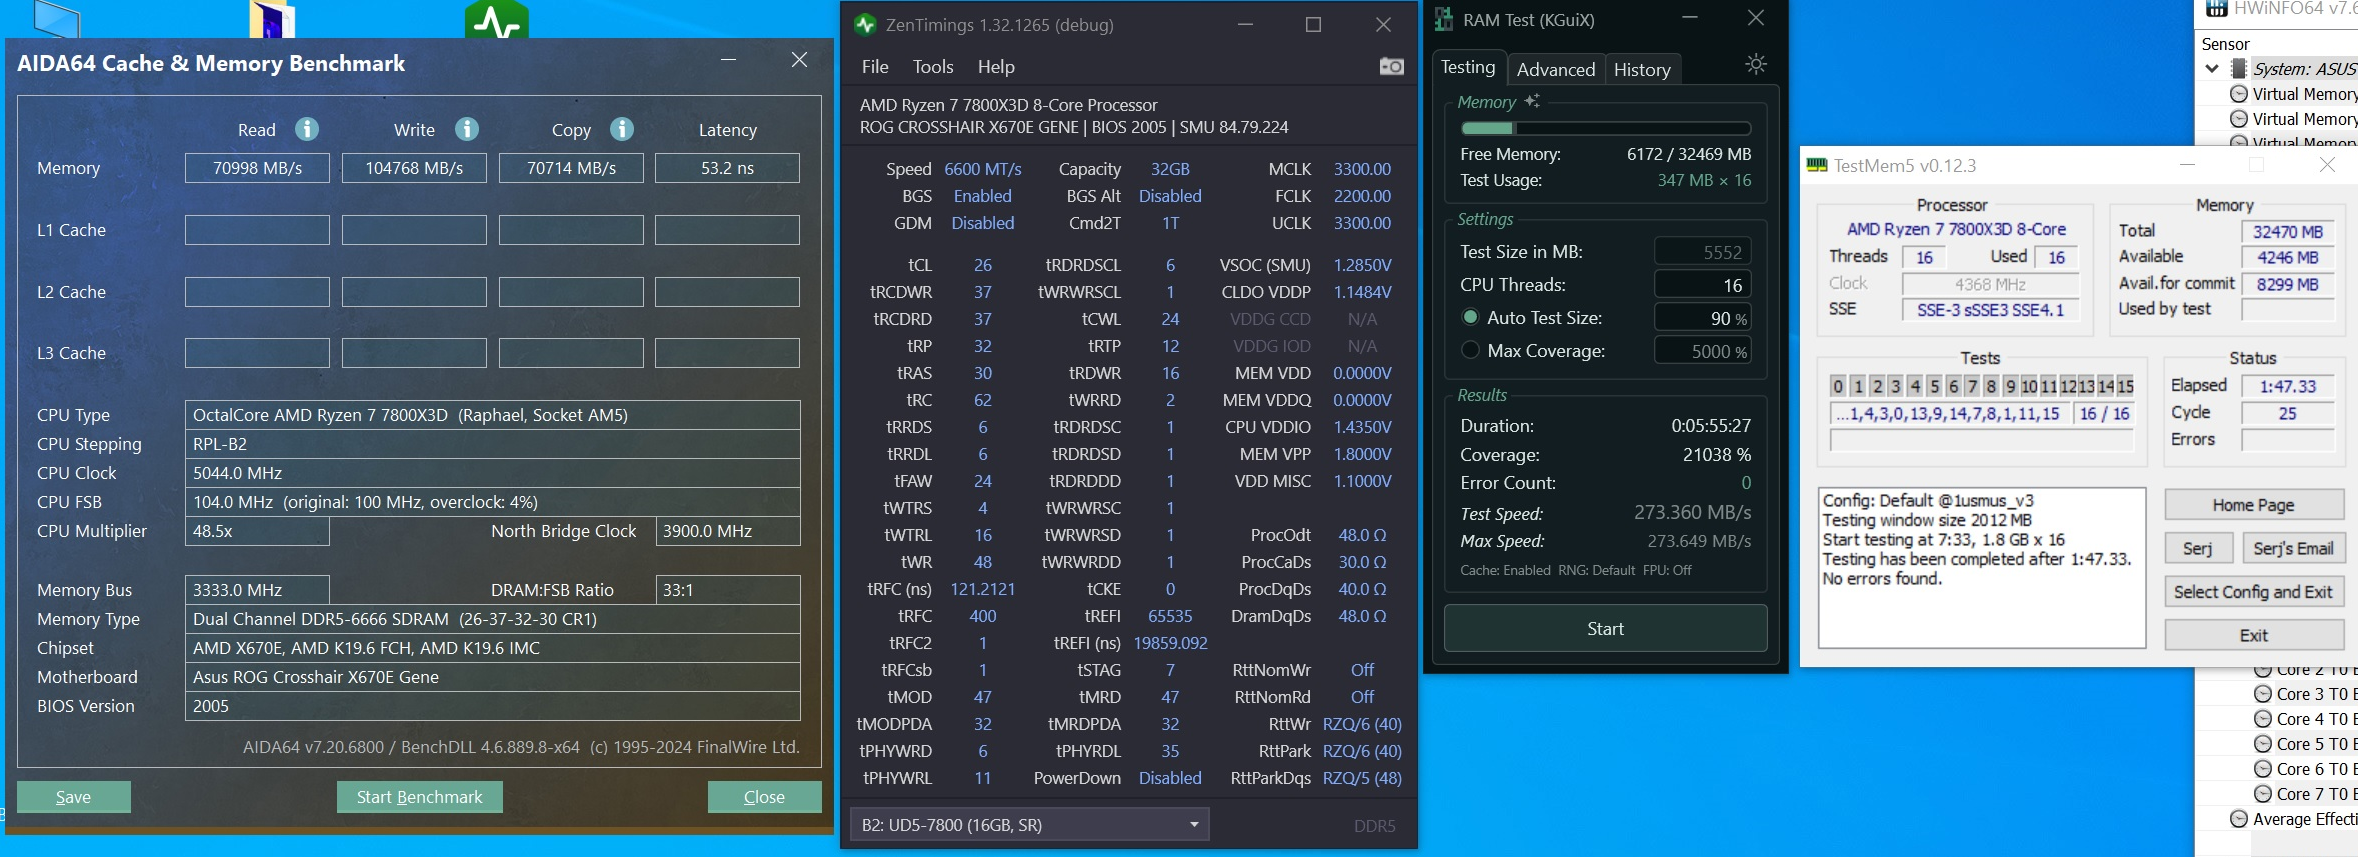
Task: Toggle RAM Test theme brightness icon
Action: click(x=1756, y=64)
